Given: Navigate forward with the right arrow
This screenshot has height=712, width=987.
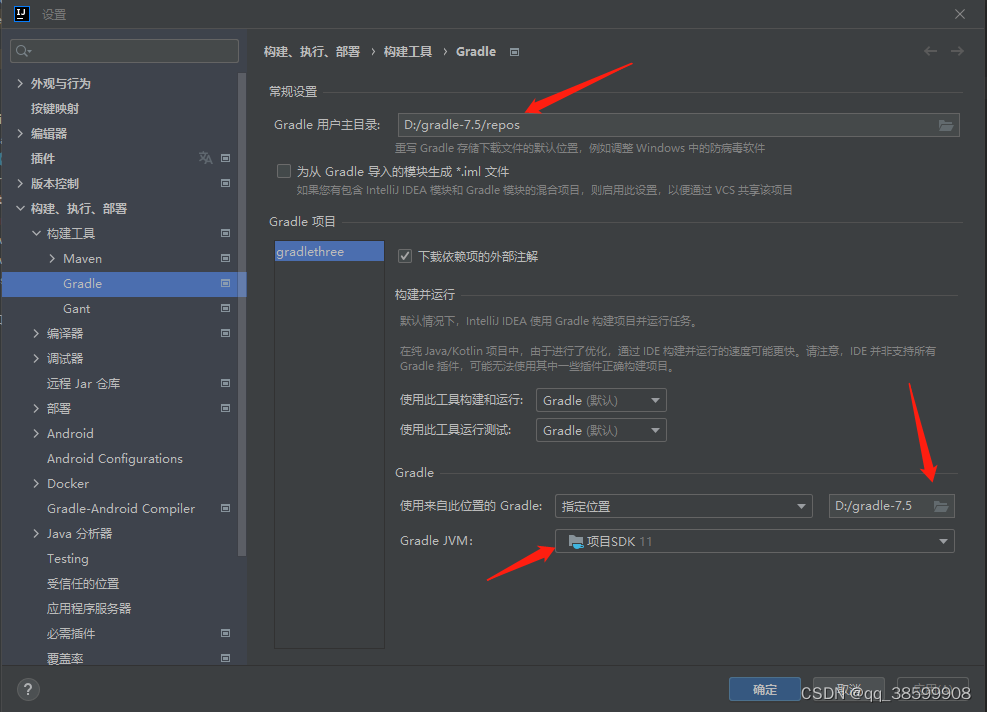Looking at the screenshot, I should 957,51.
